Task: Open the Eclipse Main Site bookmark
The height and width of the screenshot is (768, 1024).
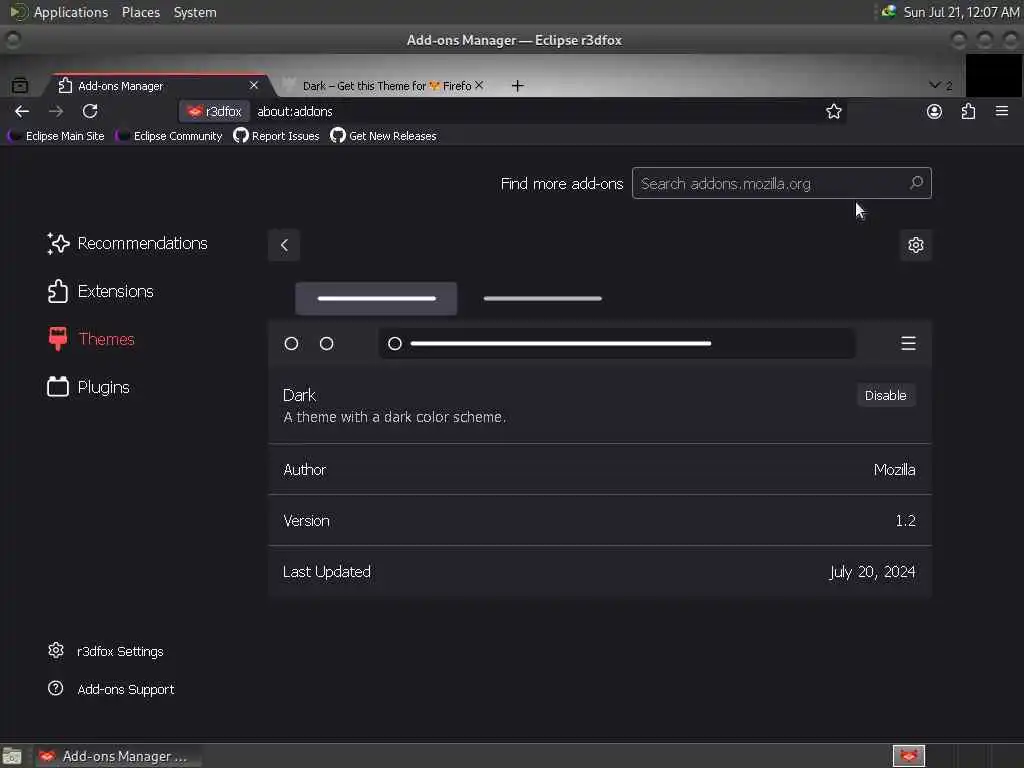Action: [56, 136]
